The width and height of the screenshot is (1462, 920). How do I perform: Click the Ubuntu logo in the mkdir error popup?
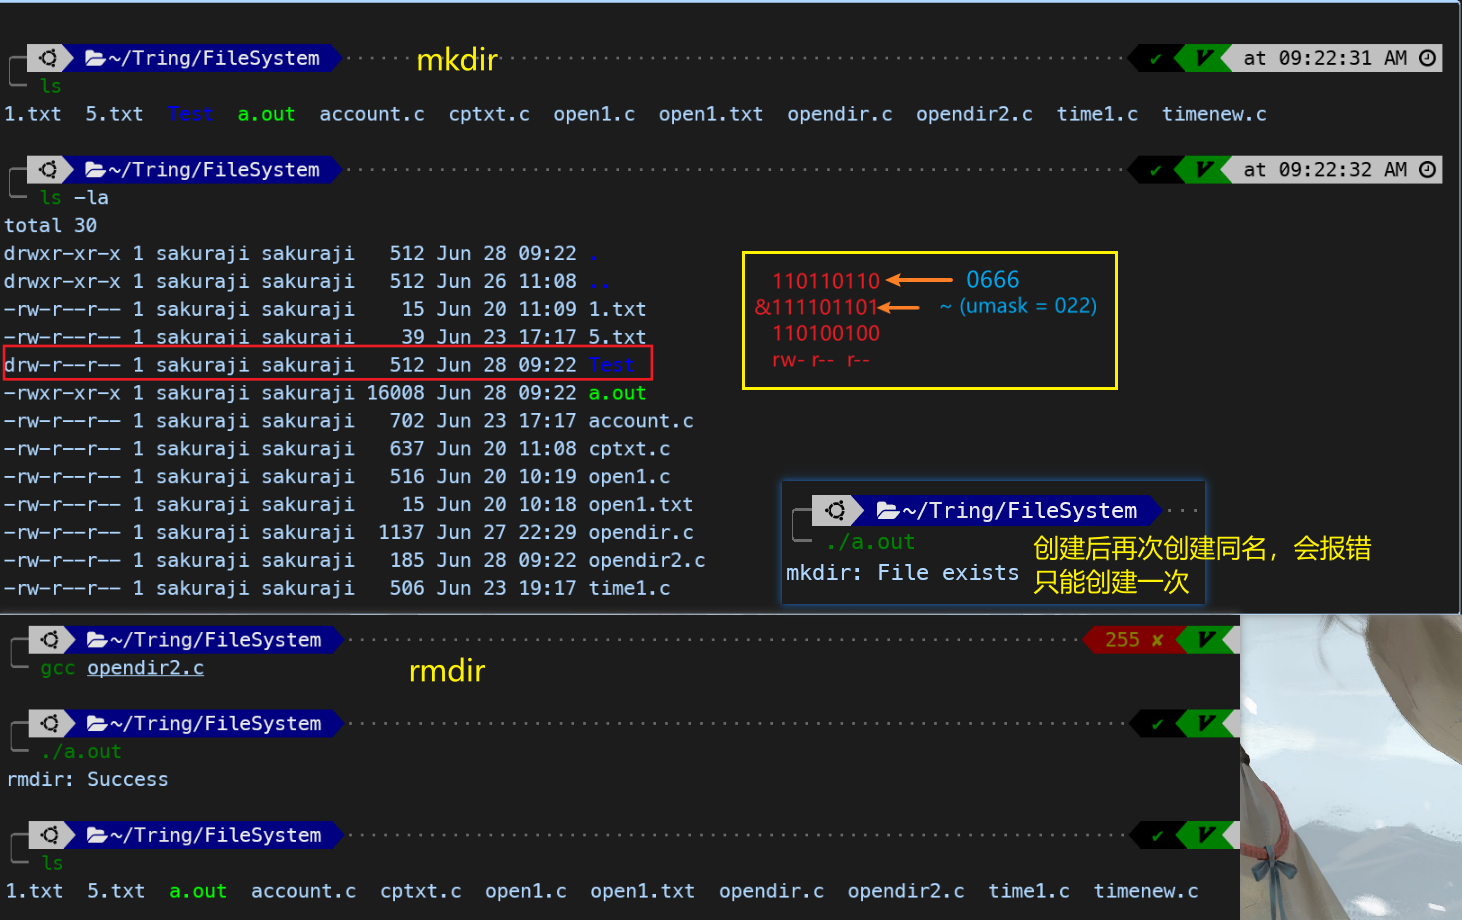pos(836,511)
